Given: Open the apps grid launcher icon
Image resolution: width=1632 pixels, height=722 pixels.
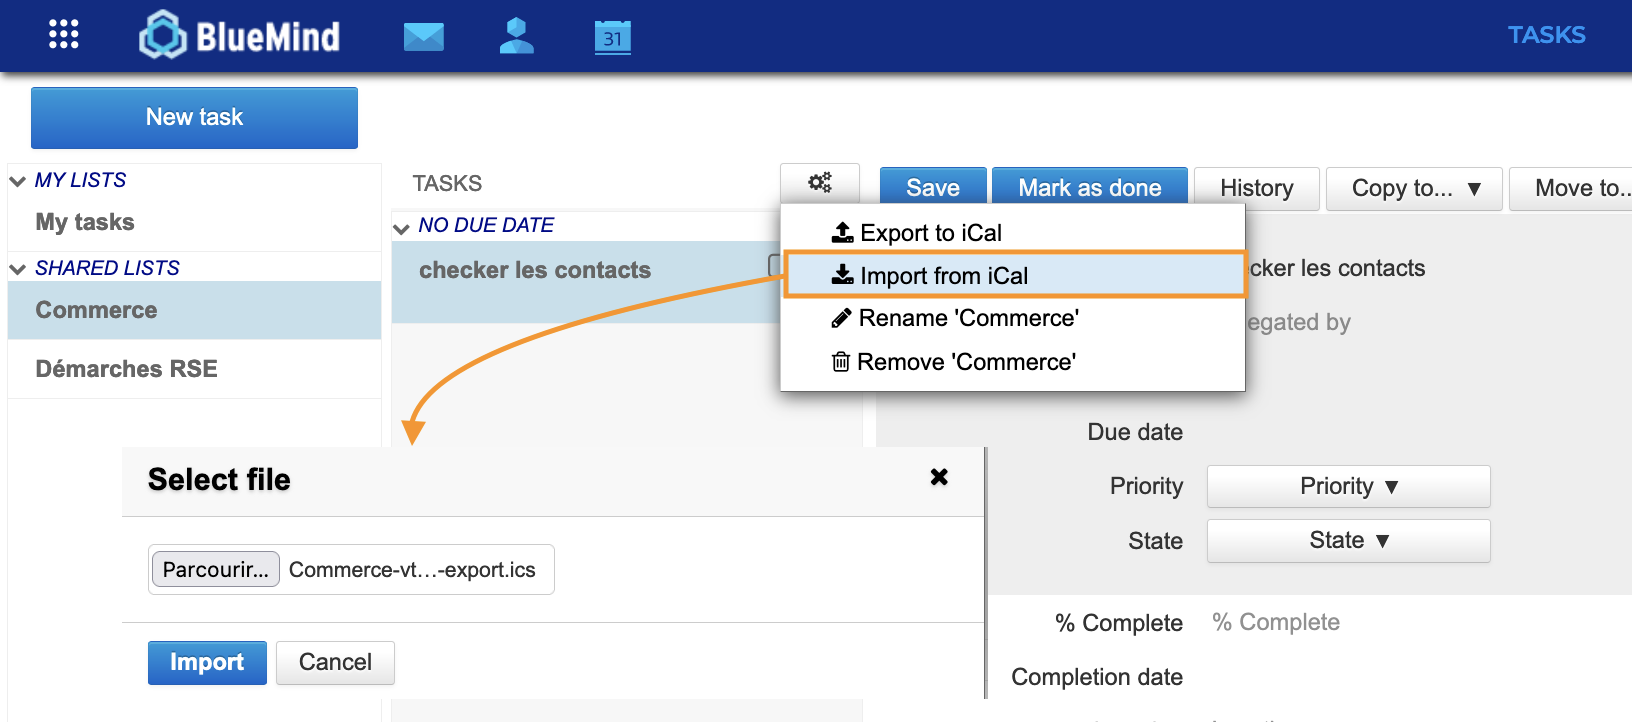Looking at the screenshot, I should (63, 35).
